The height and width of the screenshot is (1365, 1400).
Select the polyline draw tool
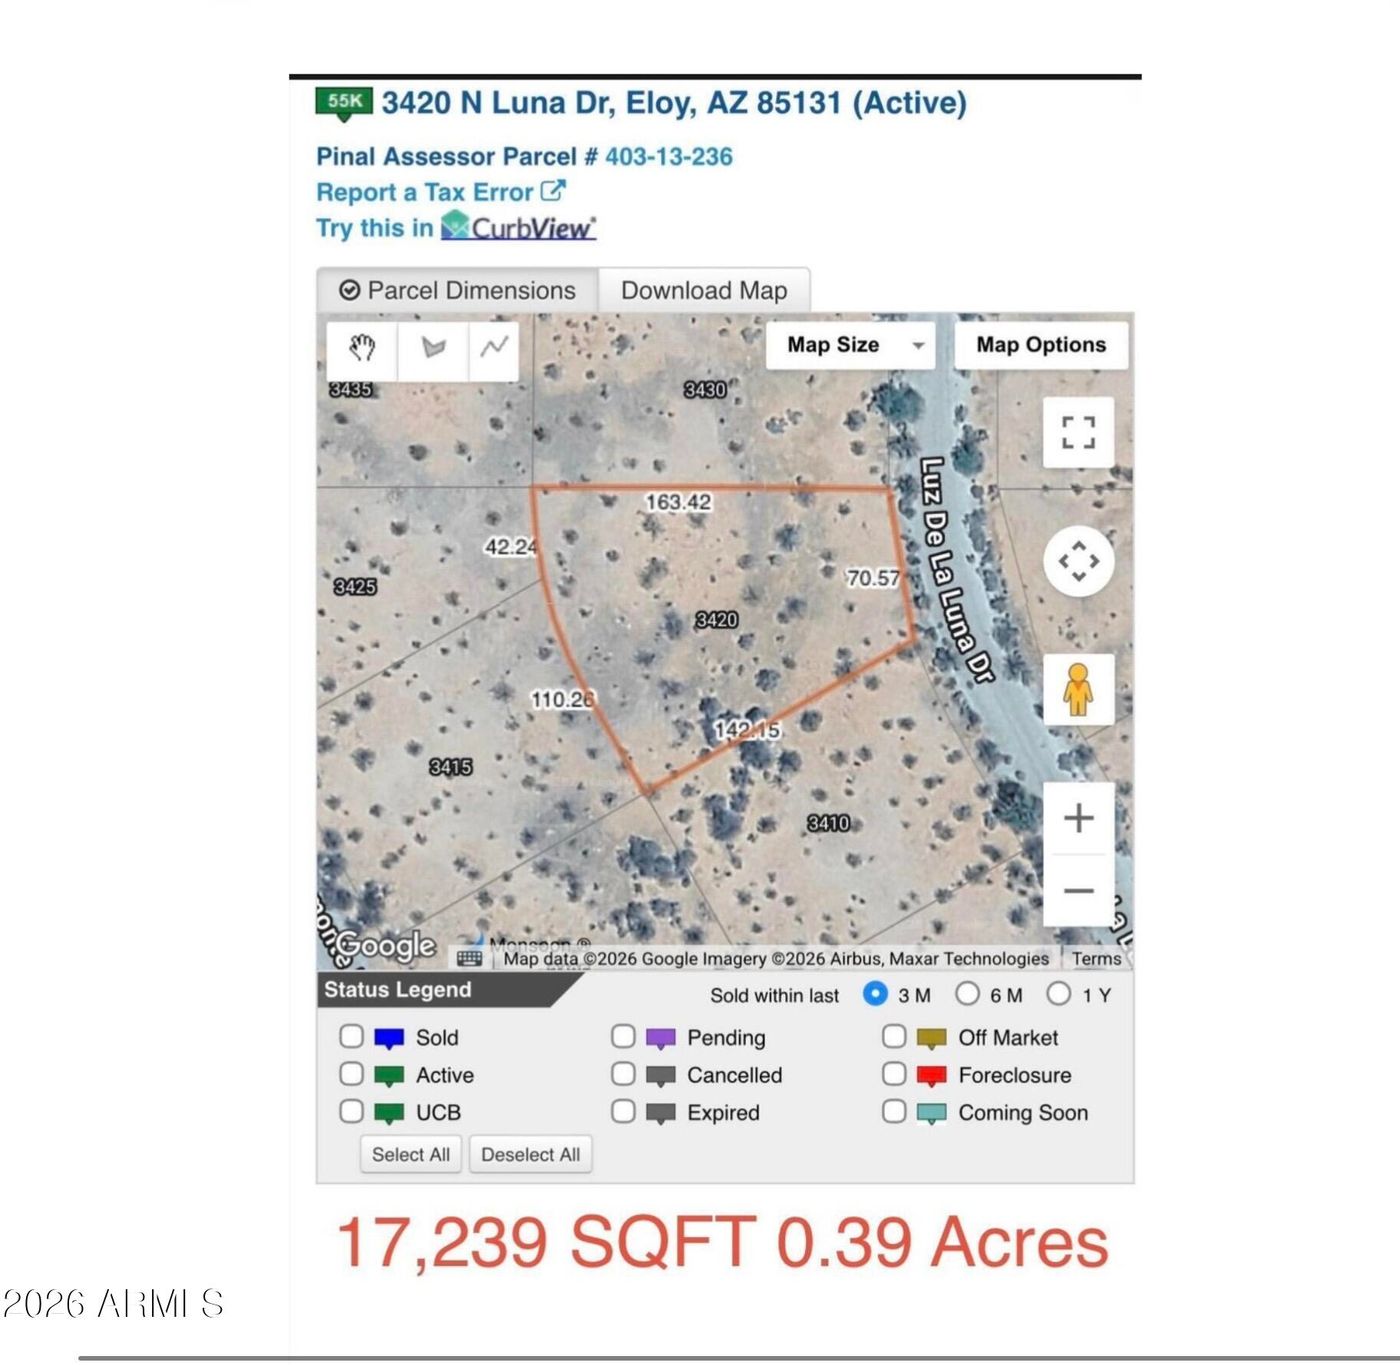tap(494, 348)
